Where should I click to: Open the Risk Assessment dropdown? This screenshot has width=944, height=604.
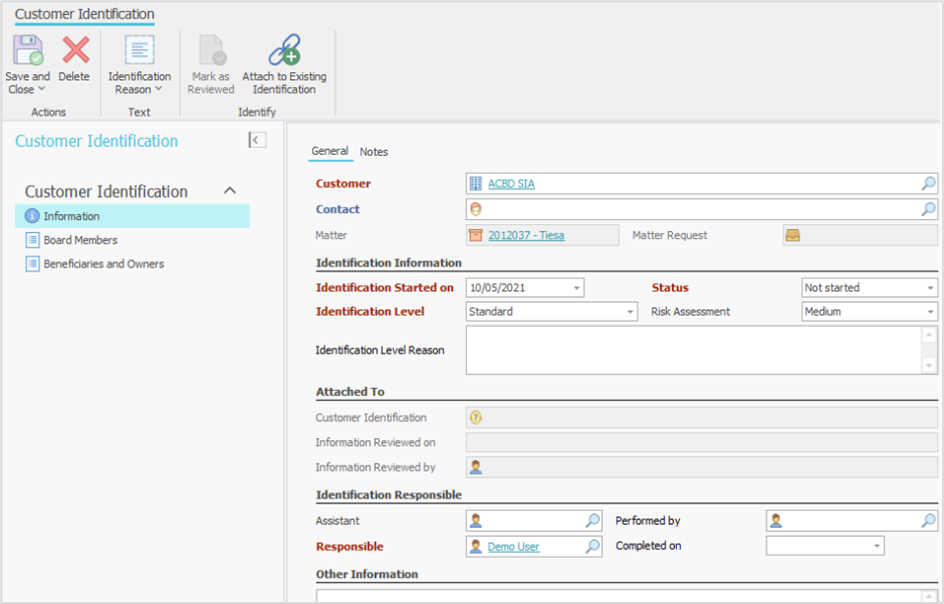click(930, 312)
